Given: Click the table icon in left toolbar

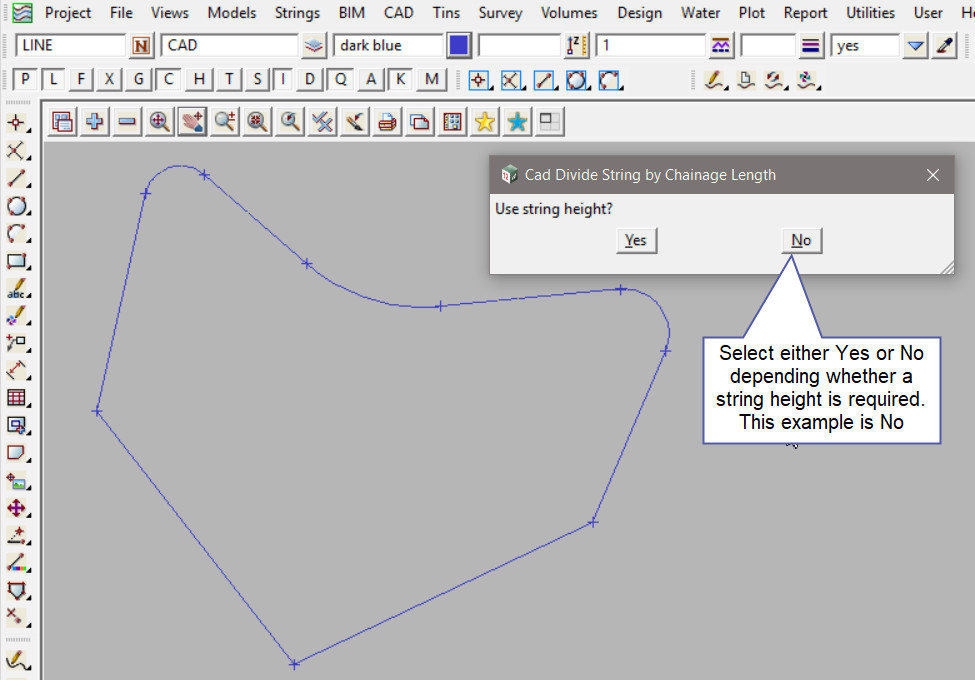Looking at the screenshot, I should pyautogui.click(x=17, y=398).
